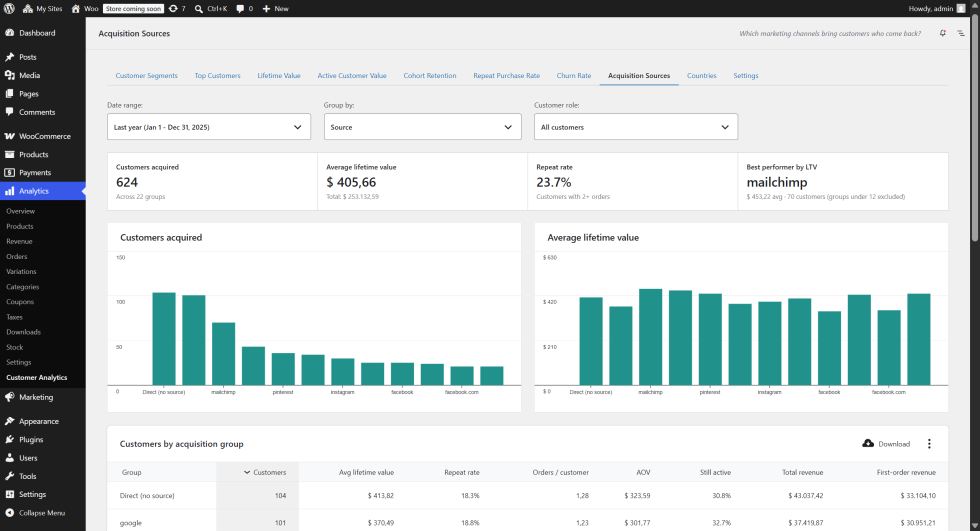The width and height of the screenshot is (980, 531).
Task: Open the Revenue analytics submenu link
Action: click(x=19, y=241)
